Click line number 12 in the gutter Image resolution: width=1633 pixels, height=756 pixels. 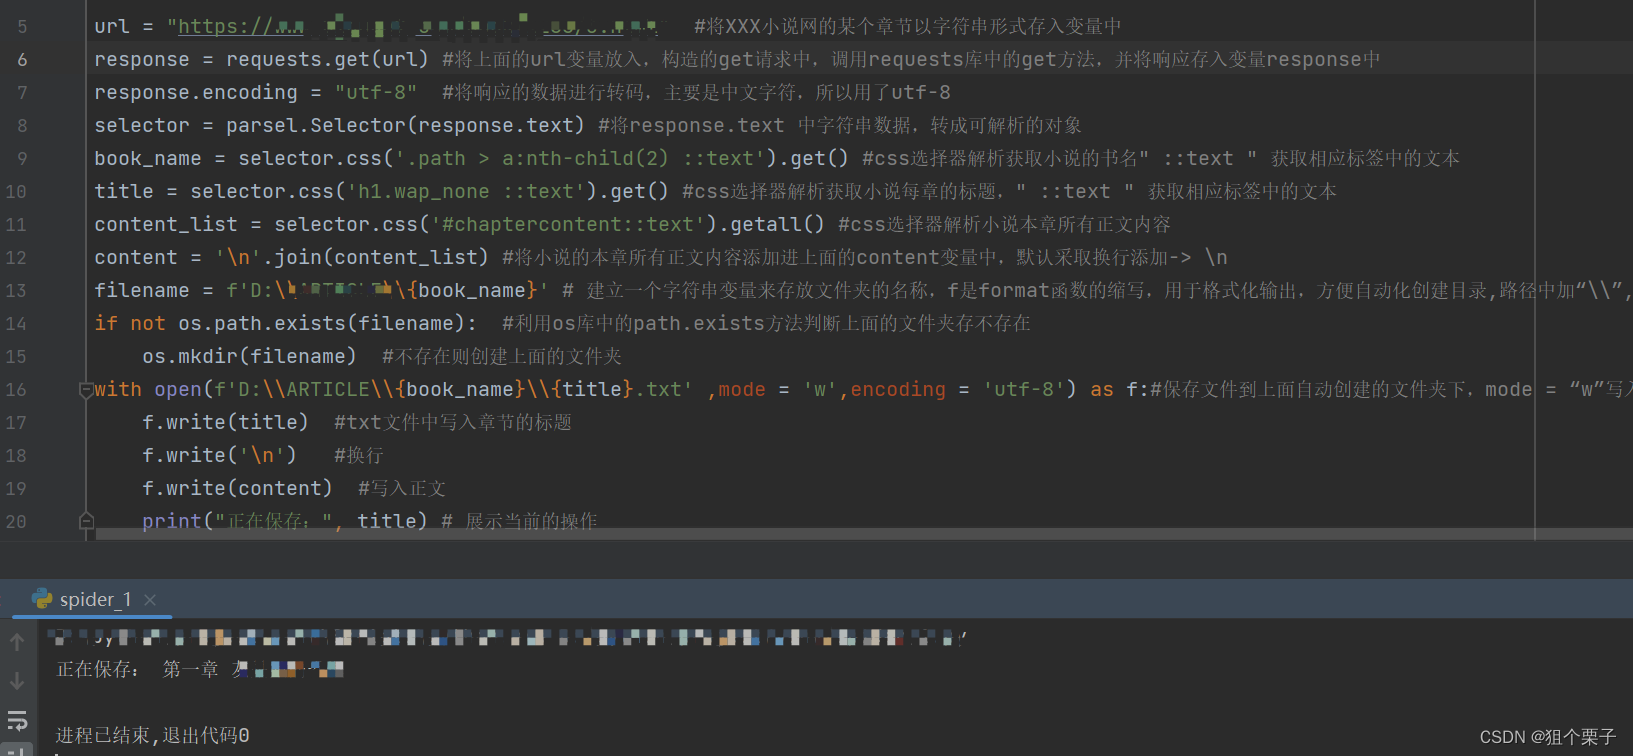pos(16,258)
